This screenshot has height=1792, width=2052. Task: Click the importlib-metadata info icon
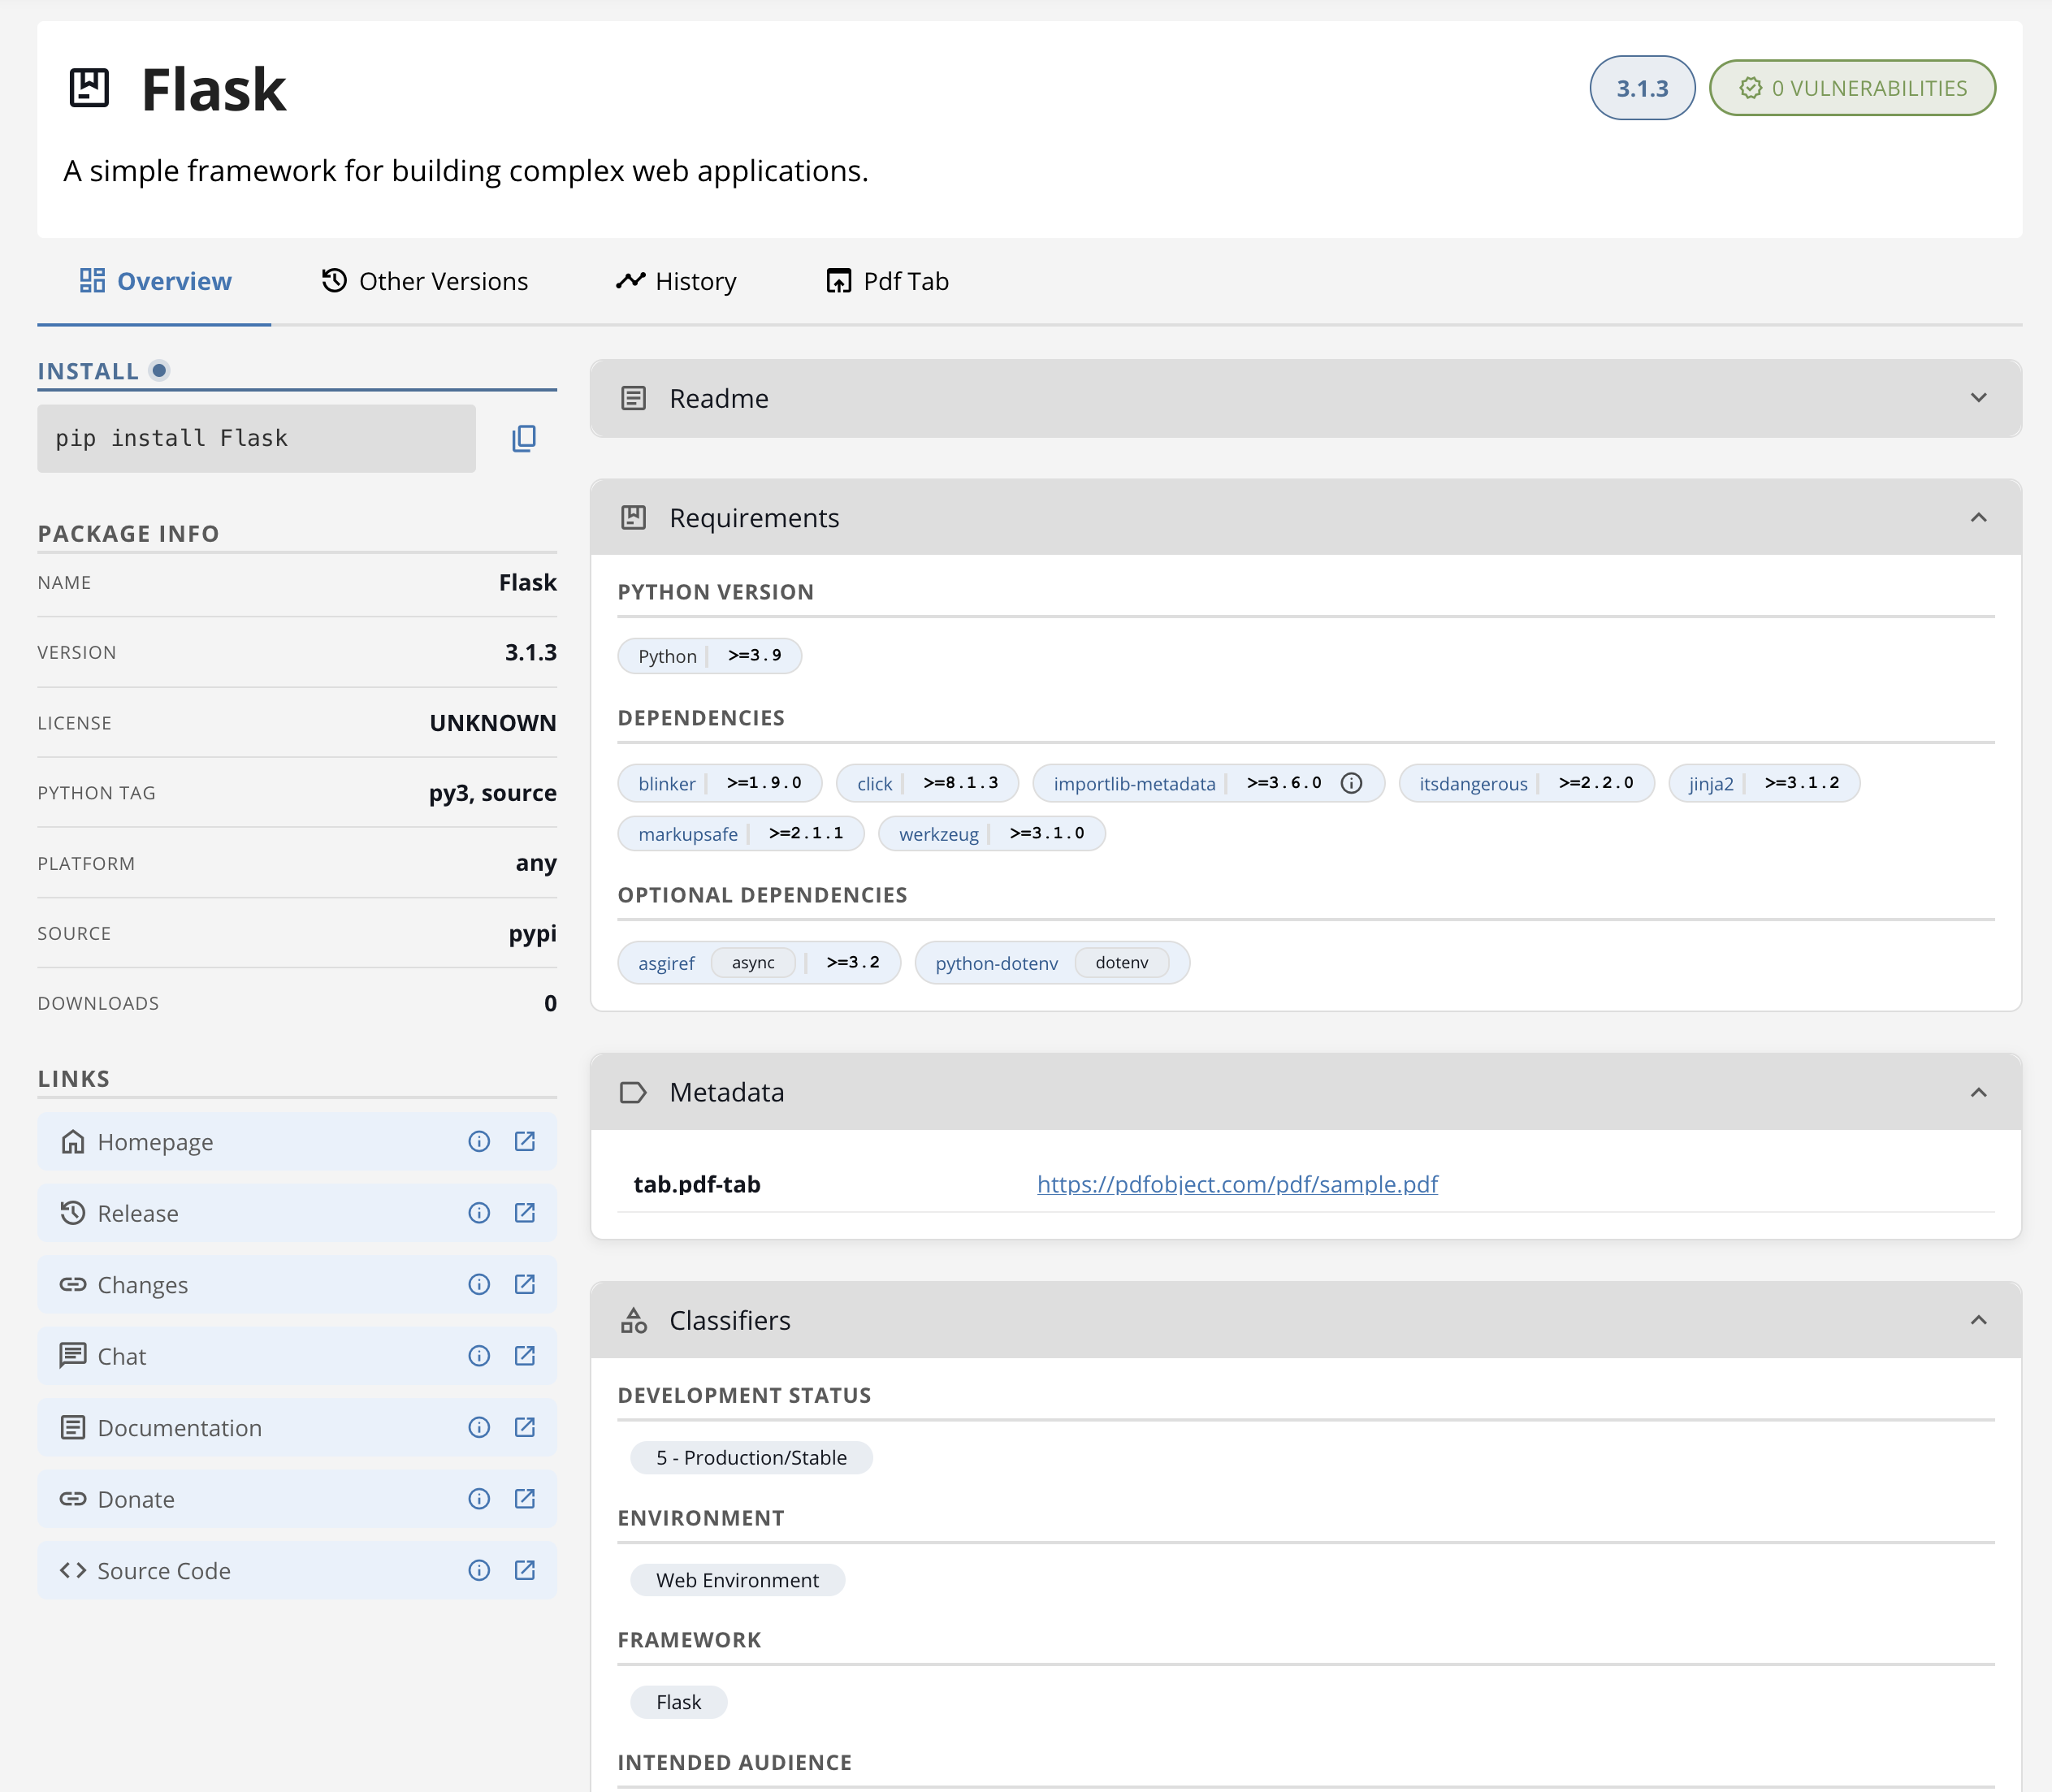(x=1351, y=783)
